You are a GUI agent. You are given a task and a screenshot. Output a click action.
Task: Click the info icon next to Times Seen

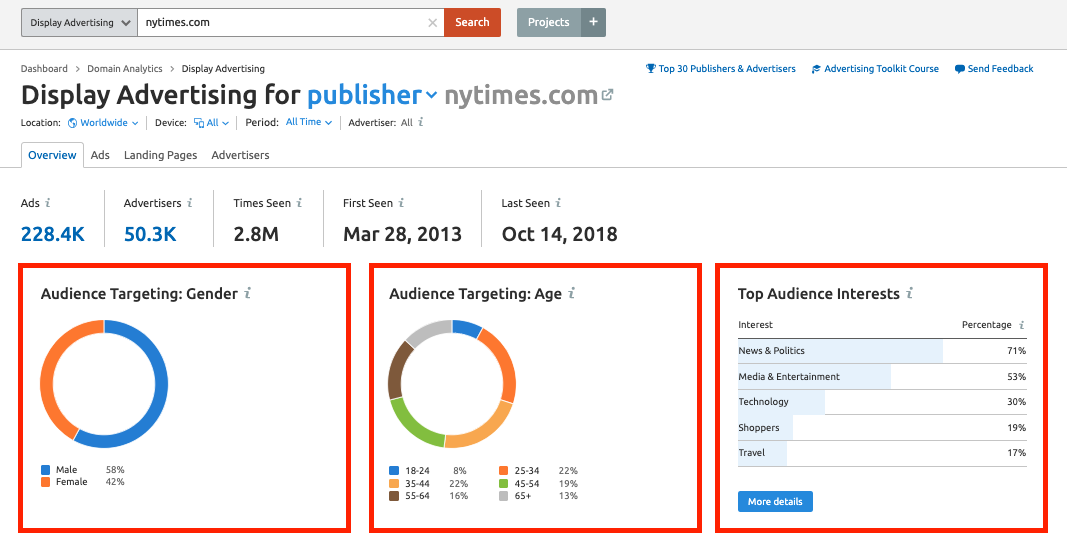[299, 203]
